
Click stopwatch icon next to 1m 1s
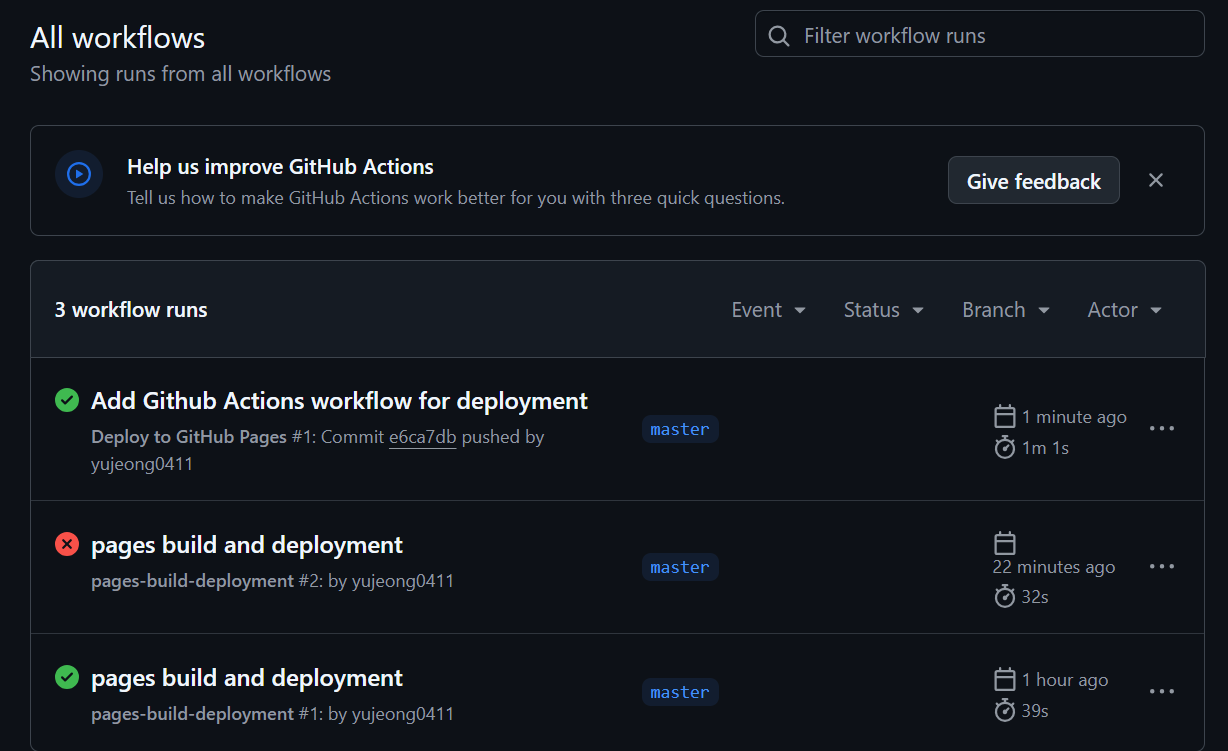point(1005,448)
